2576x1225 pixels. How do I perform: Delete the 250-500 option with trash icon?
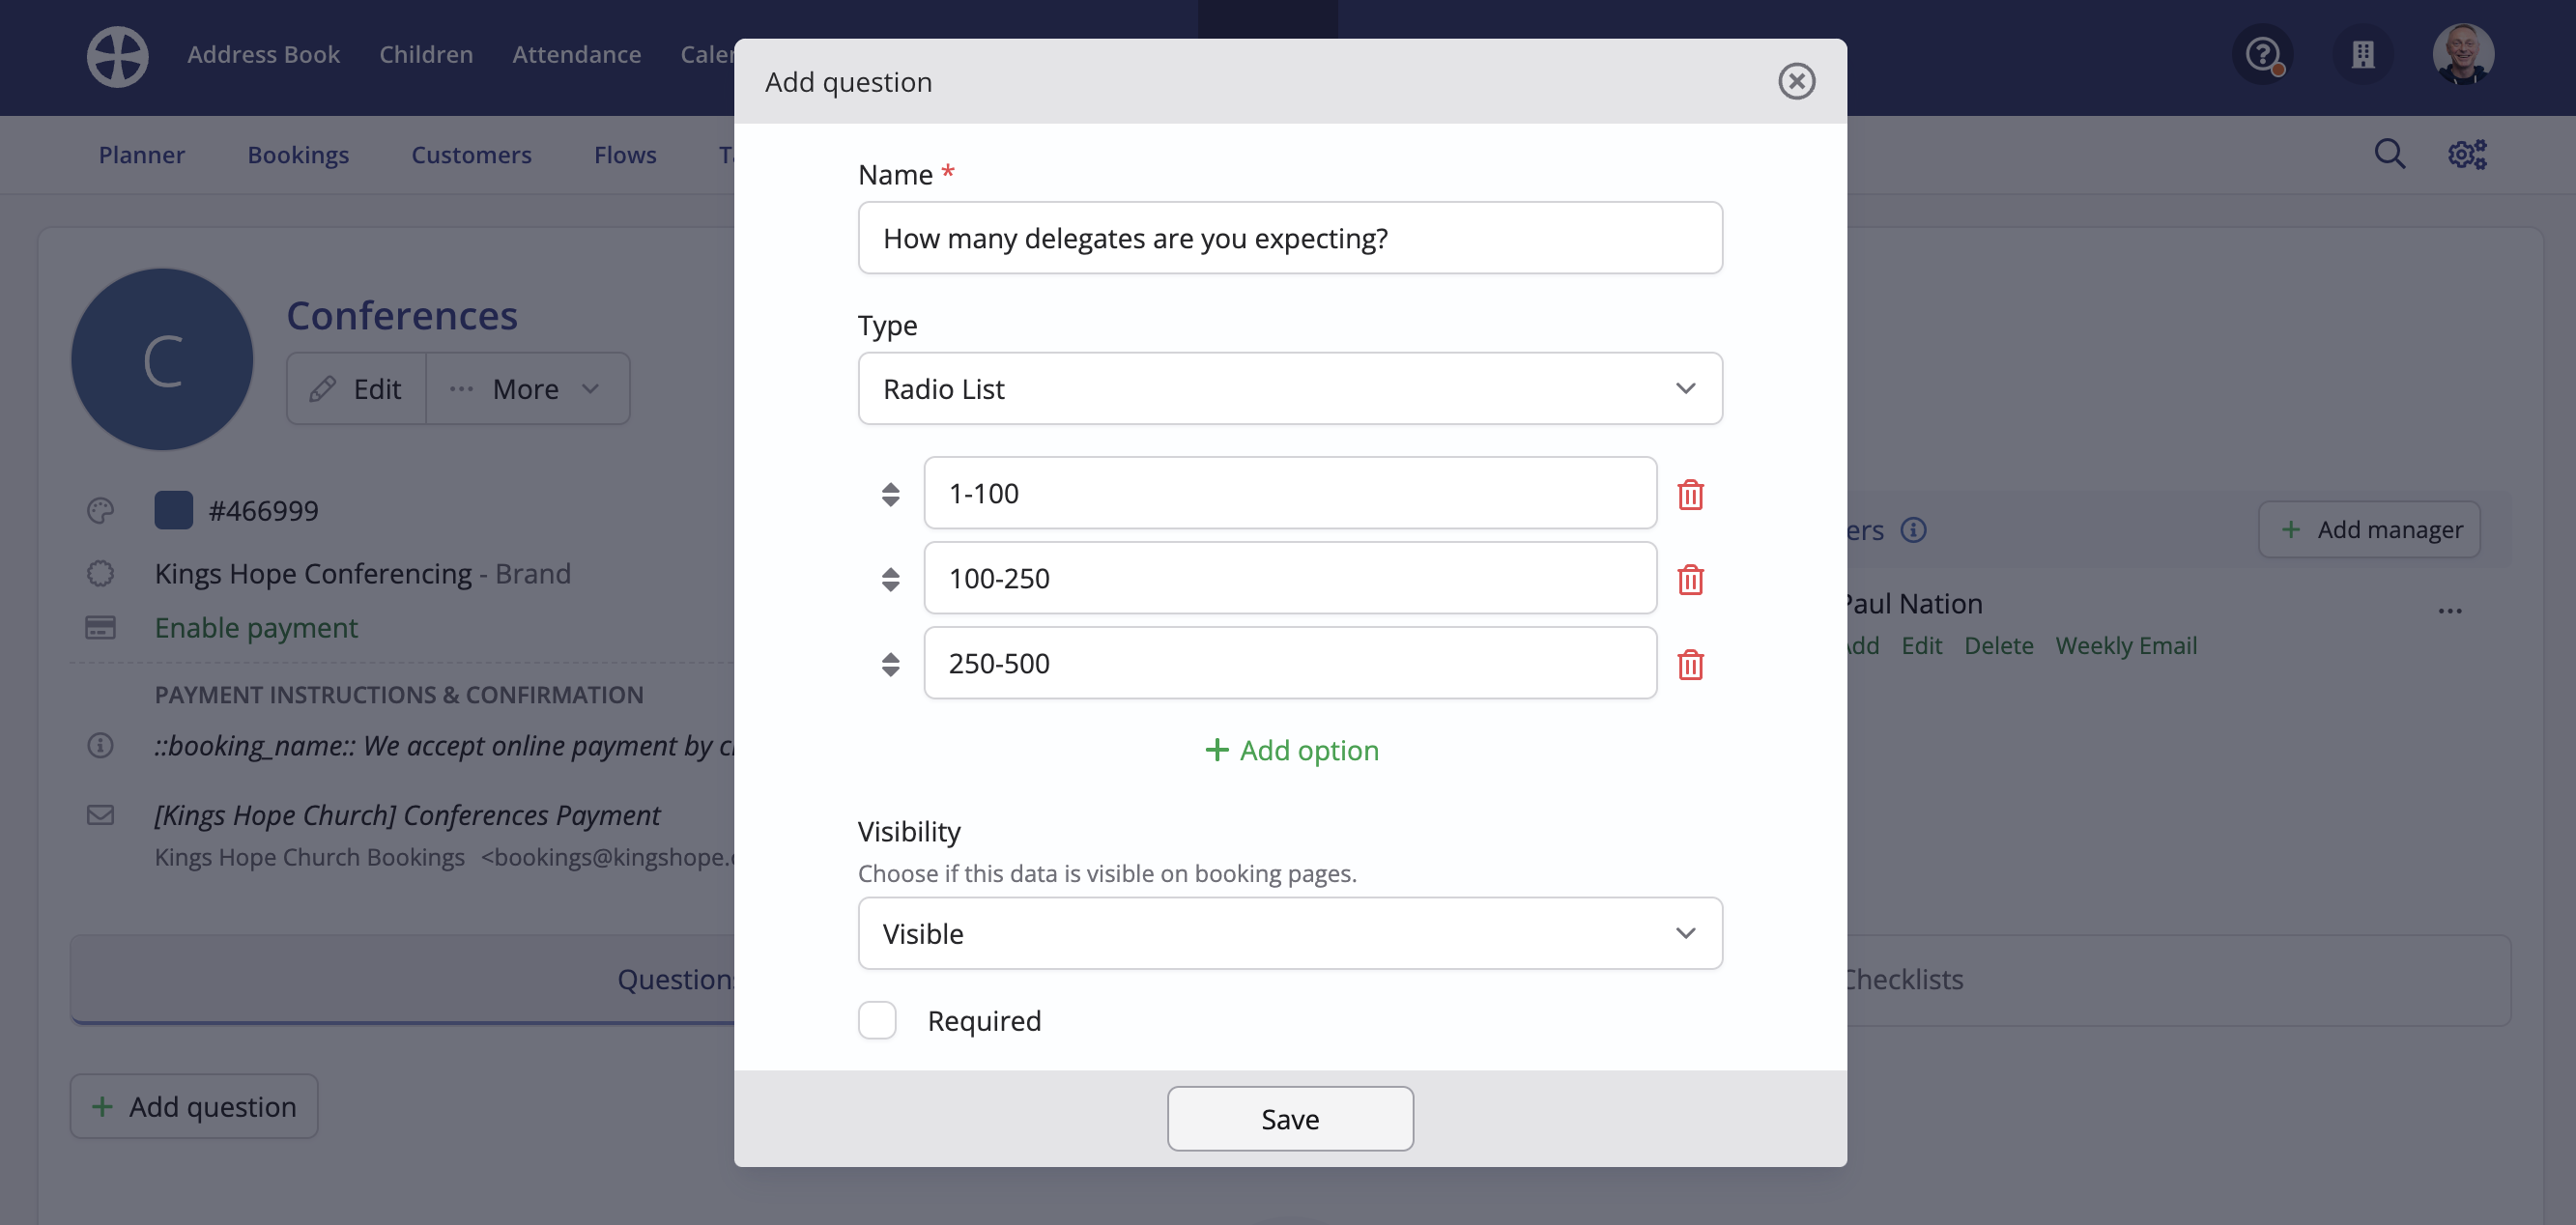(x=1690, y=664)
